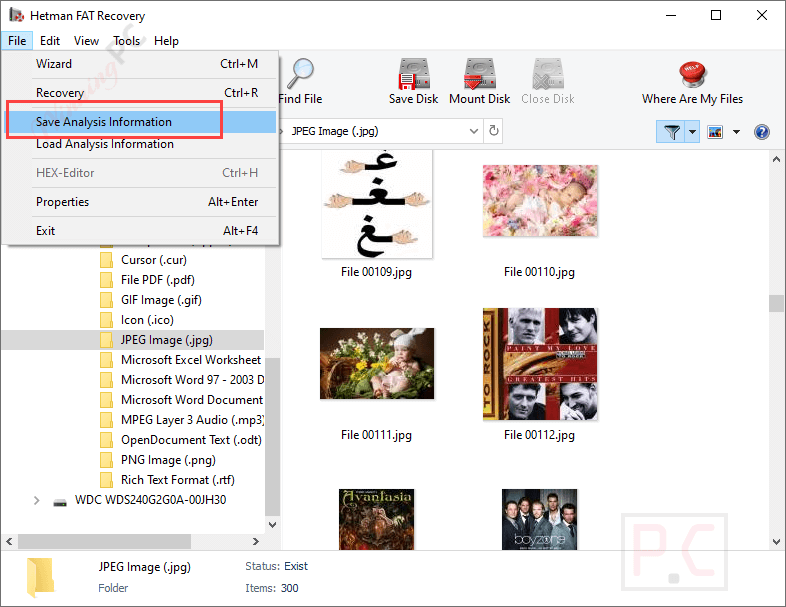Click the tree panel scroll down arrow
This screenshot has height=607, width=786.
coord(272,525)
